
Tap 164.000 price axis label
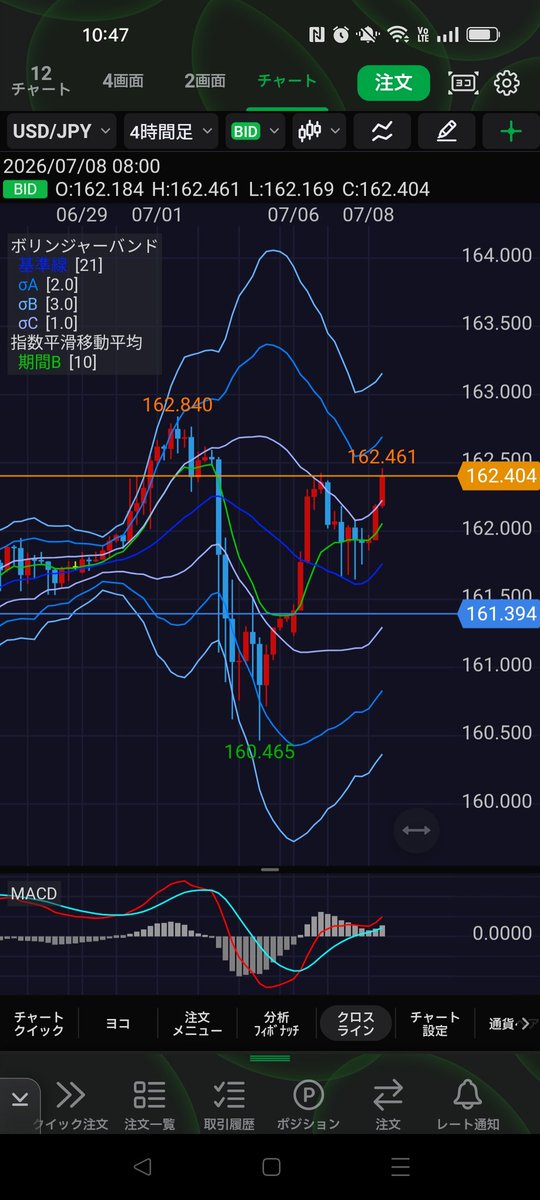[x=497, y=255]
